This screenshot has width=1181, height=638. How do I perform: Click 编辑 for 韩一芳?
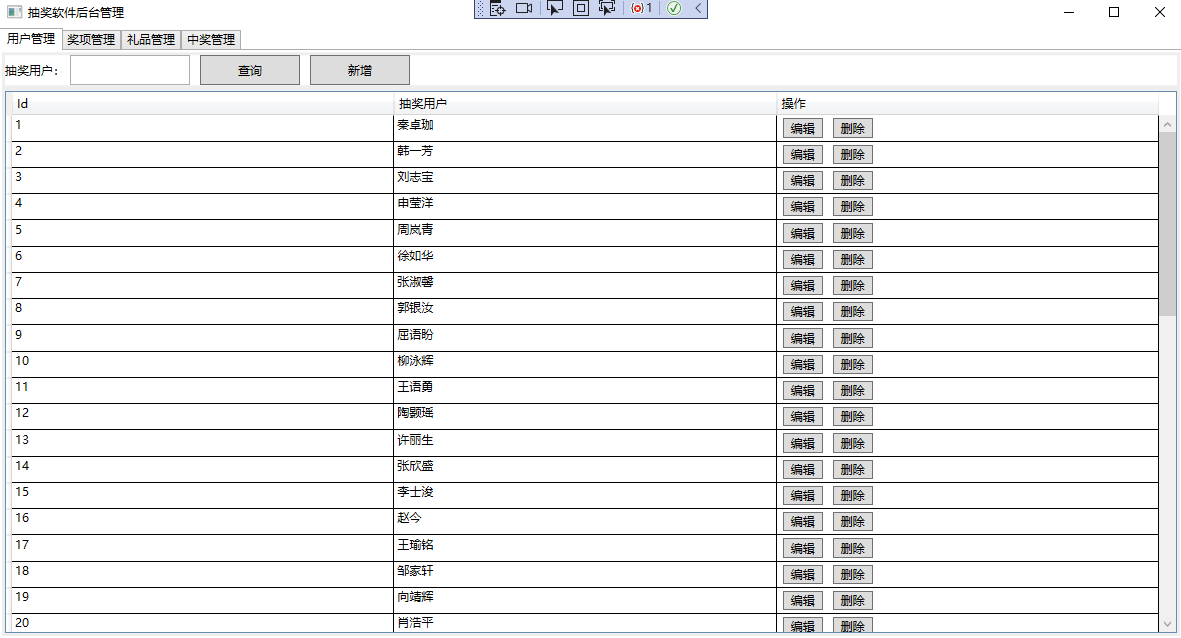(802, 154)
